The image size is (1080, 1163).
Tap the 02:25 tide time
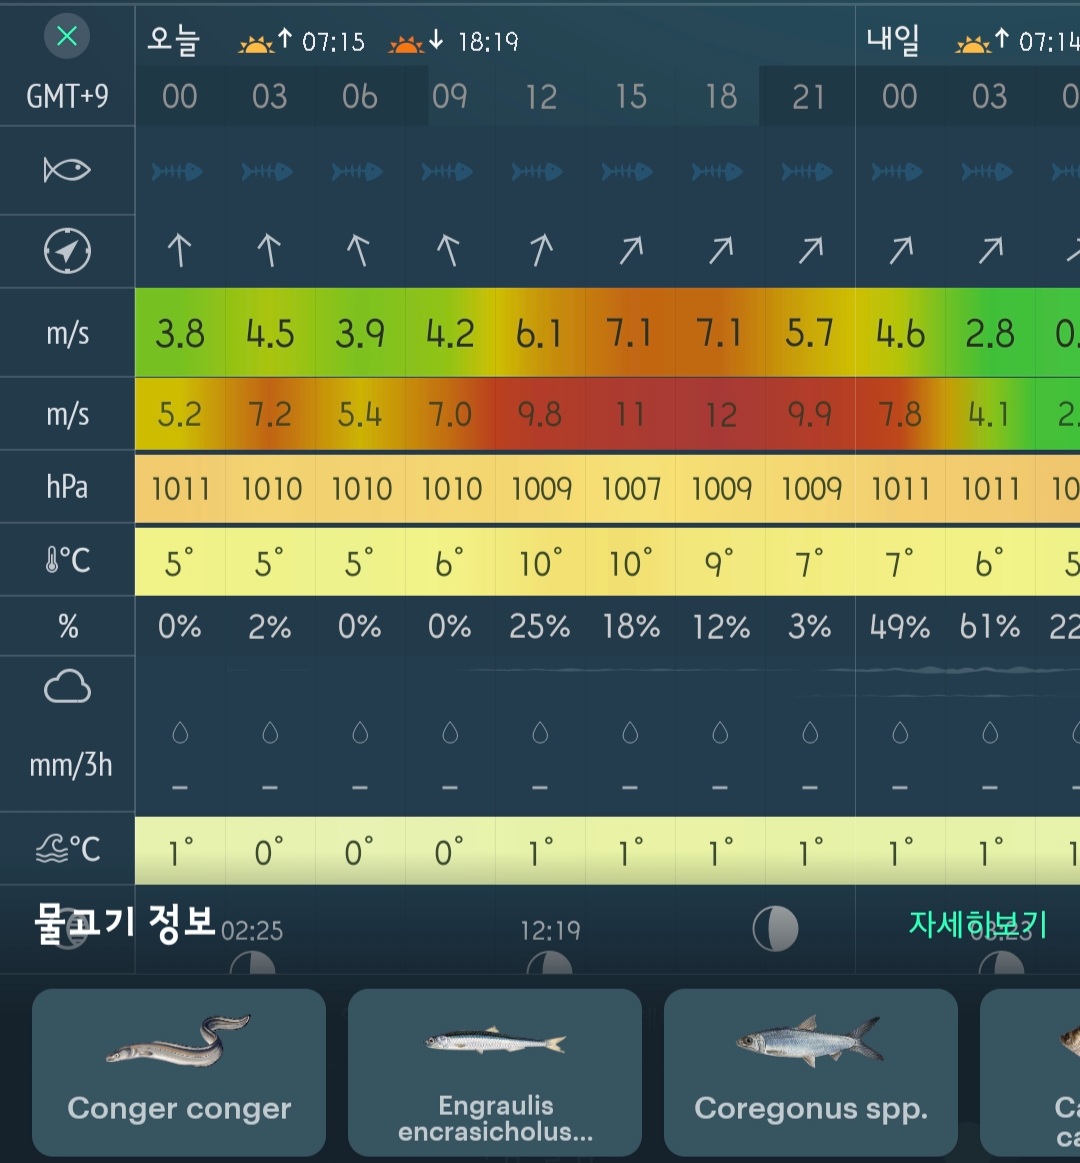pos(251,930)
